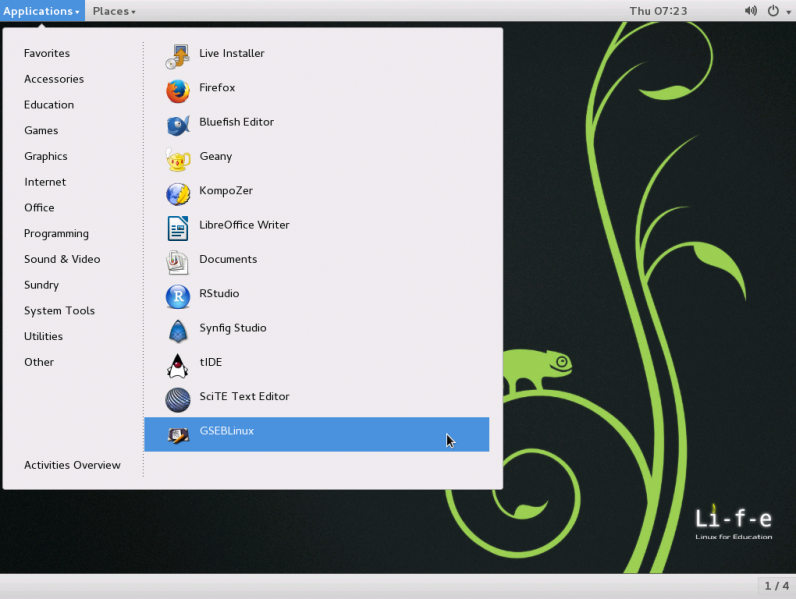Open LibreOffice Writer icon
The width and height of the screenshot is (796, 599).
[178, 226]
